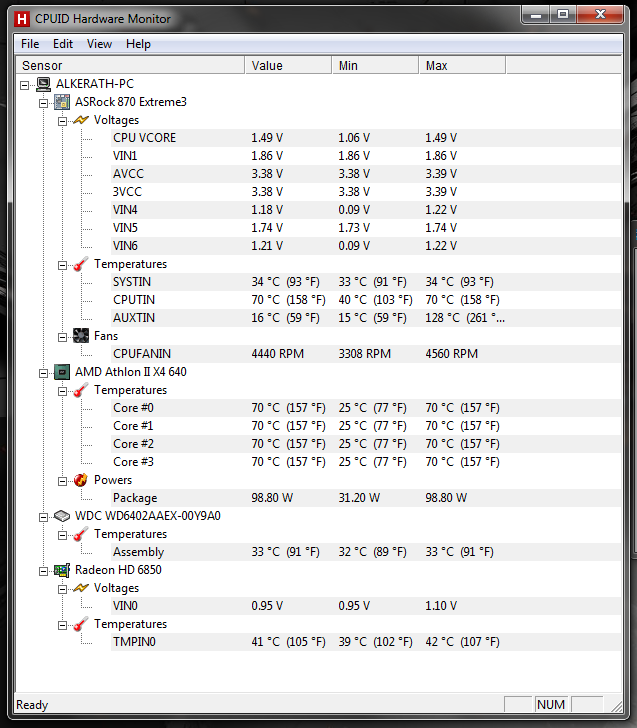Click the lightning icon under Radeon Voltages
637x728 pixels.
pyautogui.click(x=81, y=588)
